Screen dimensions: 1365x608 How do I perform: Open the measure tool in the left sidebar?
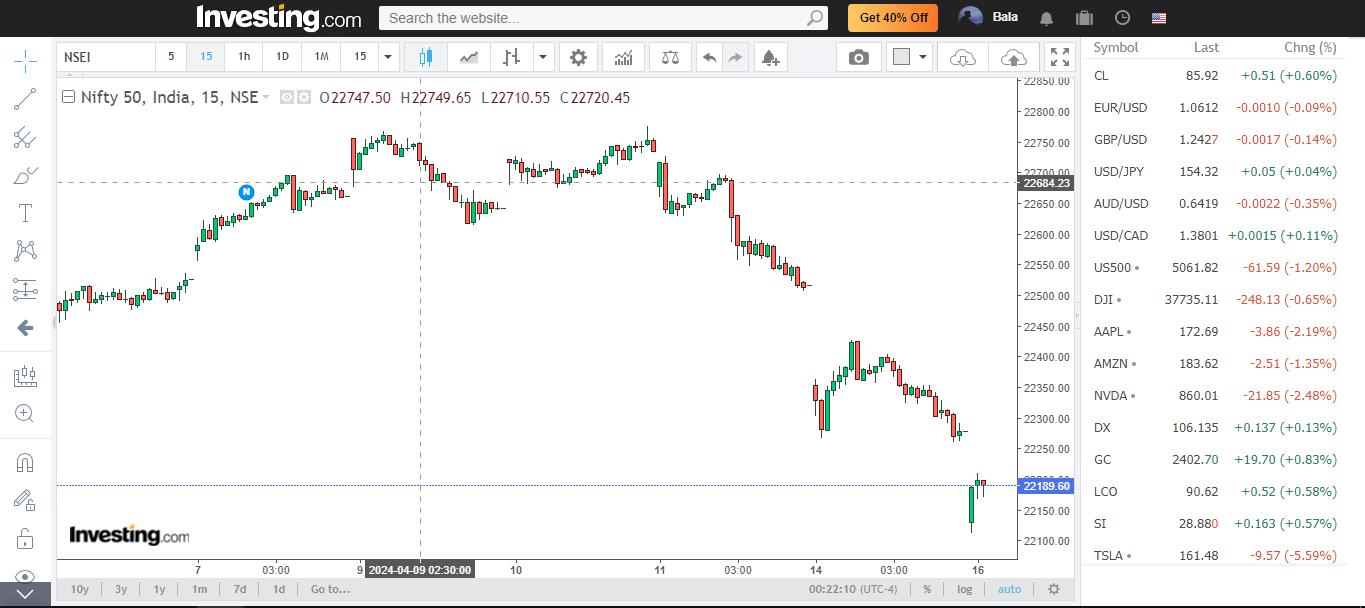click(x=25, y=376)
